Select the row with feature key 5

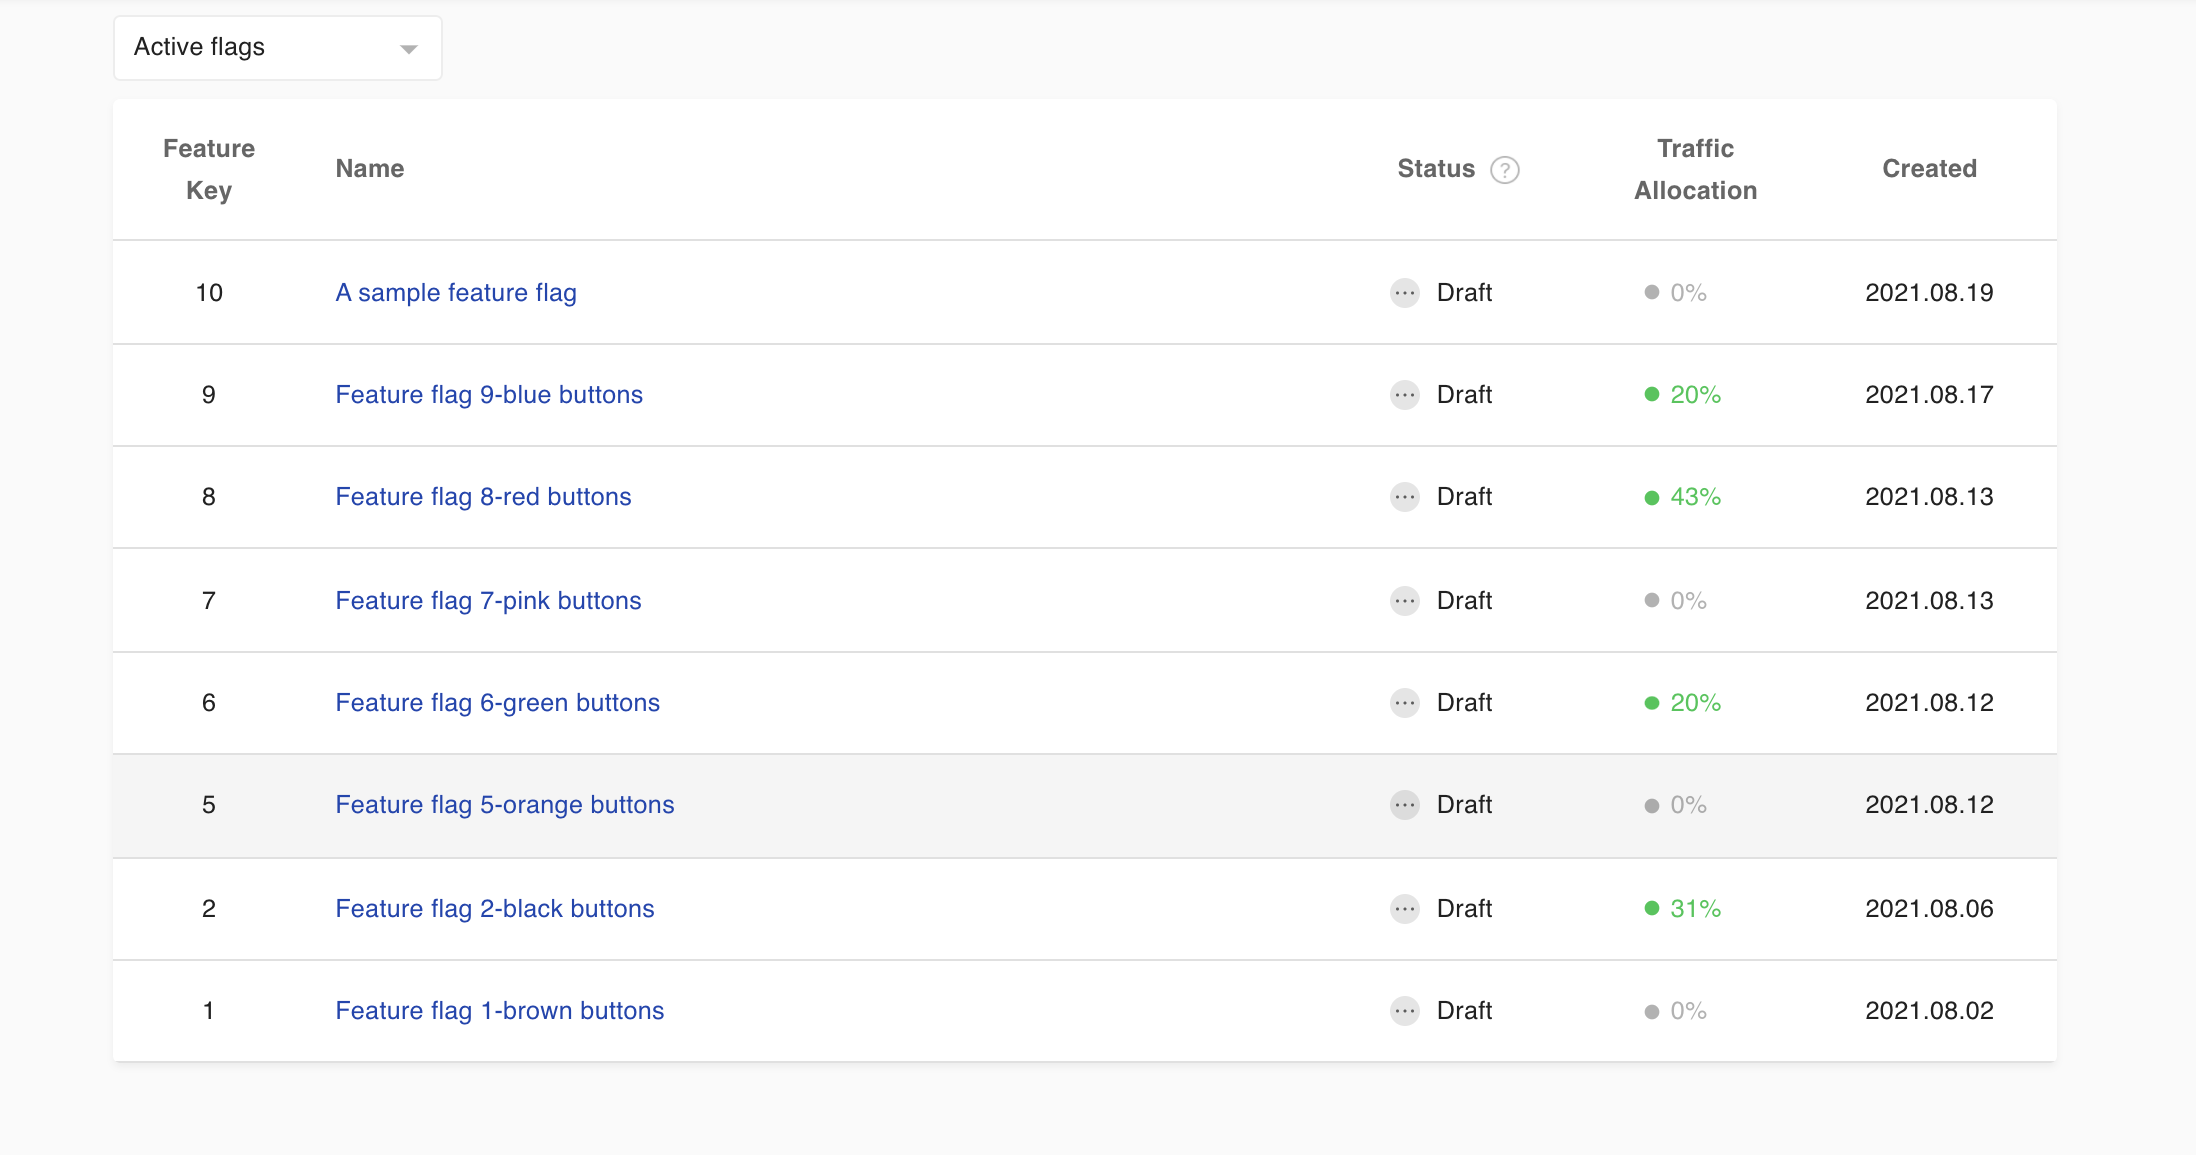coord(209,805)
